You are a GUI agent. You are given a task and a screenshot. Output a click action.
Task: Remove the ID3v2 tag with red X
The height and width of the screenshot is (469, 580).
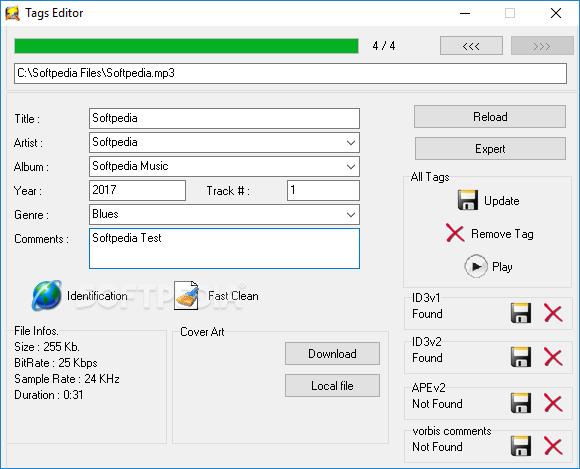(553, 357)
